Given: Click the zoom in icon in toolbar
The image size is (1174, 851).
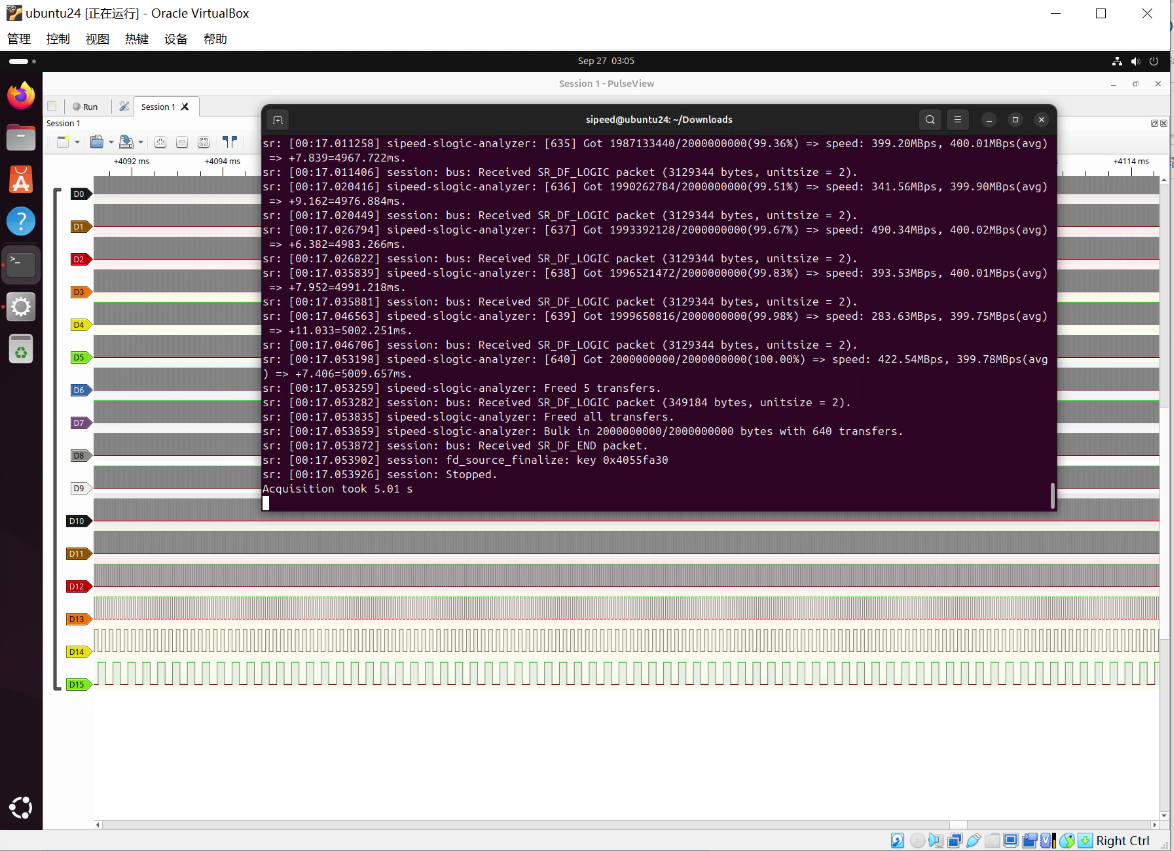Looking at the screenshot, I should point(160,142).
